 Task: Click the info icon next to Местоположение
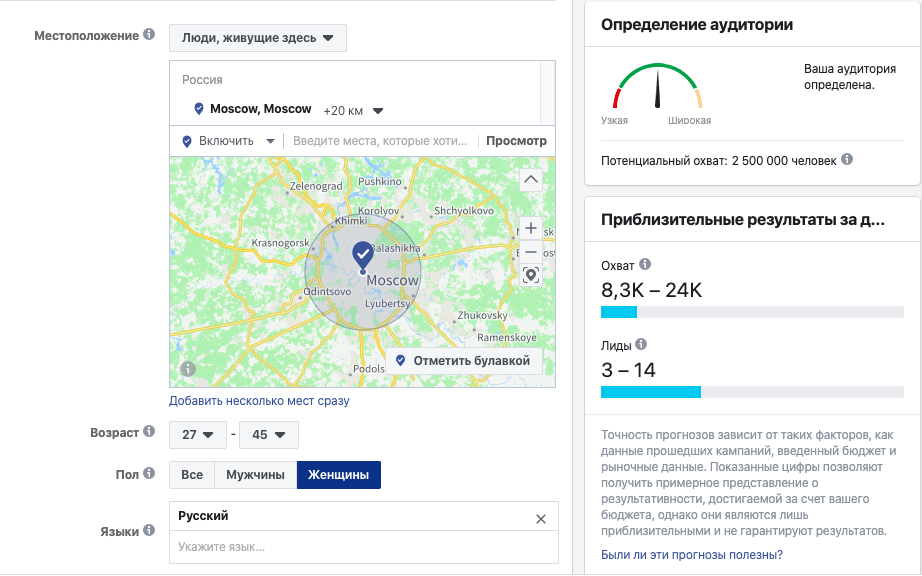[149, 35]
